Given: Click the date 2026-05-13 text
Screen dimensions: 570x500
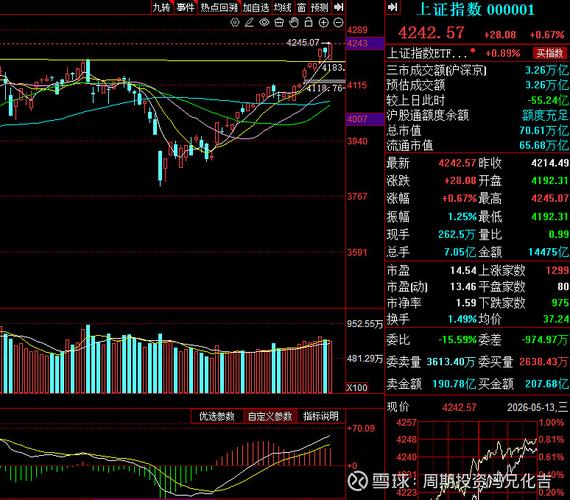Looking at the screenshot, I should pos(531,407).
